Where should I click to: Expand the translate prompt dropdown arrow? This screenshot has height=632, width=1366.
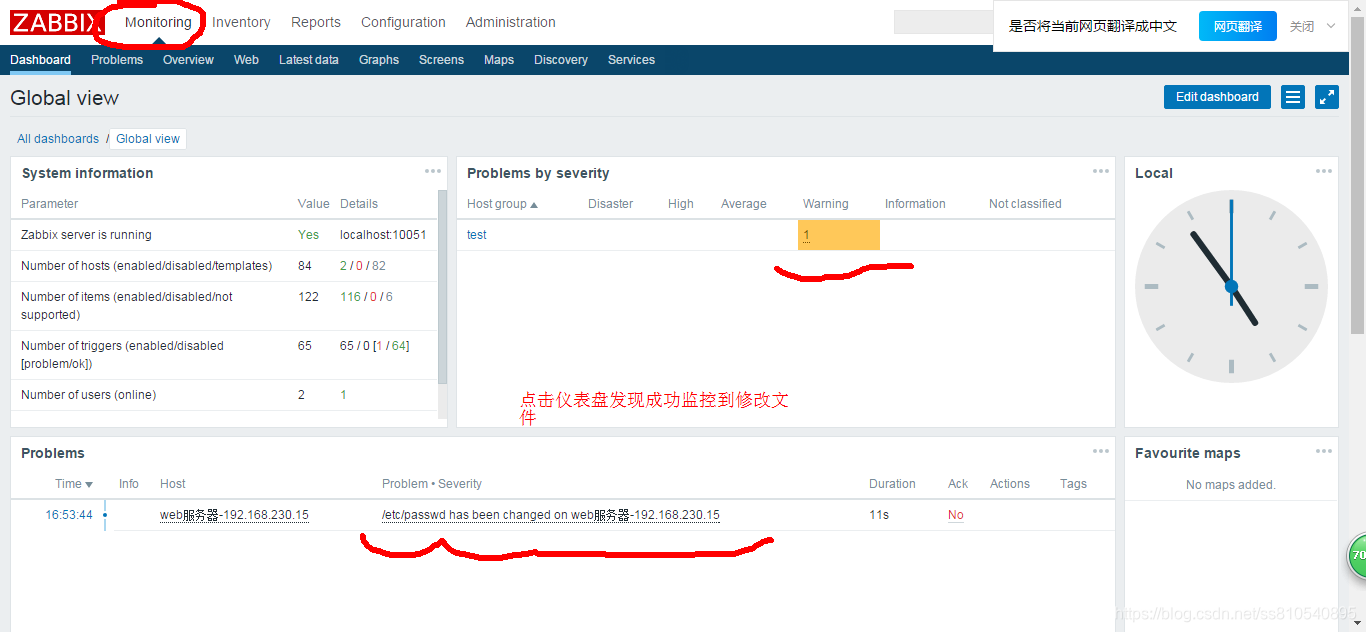(1331, 26)
